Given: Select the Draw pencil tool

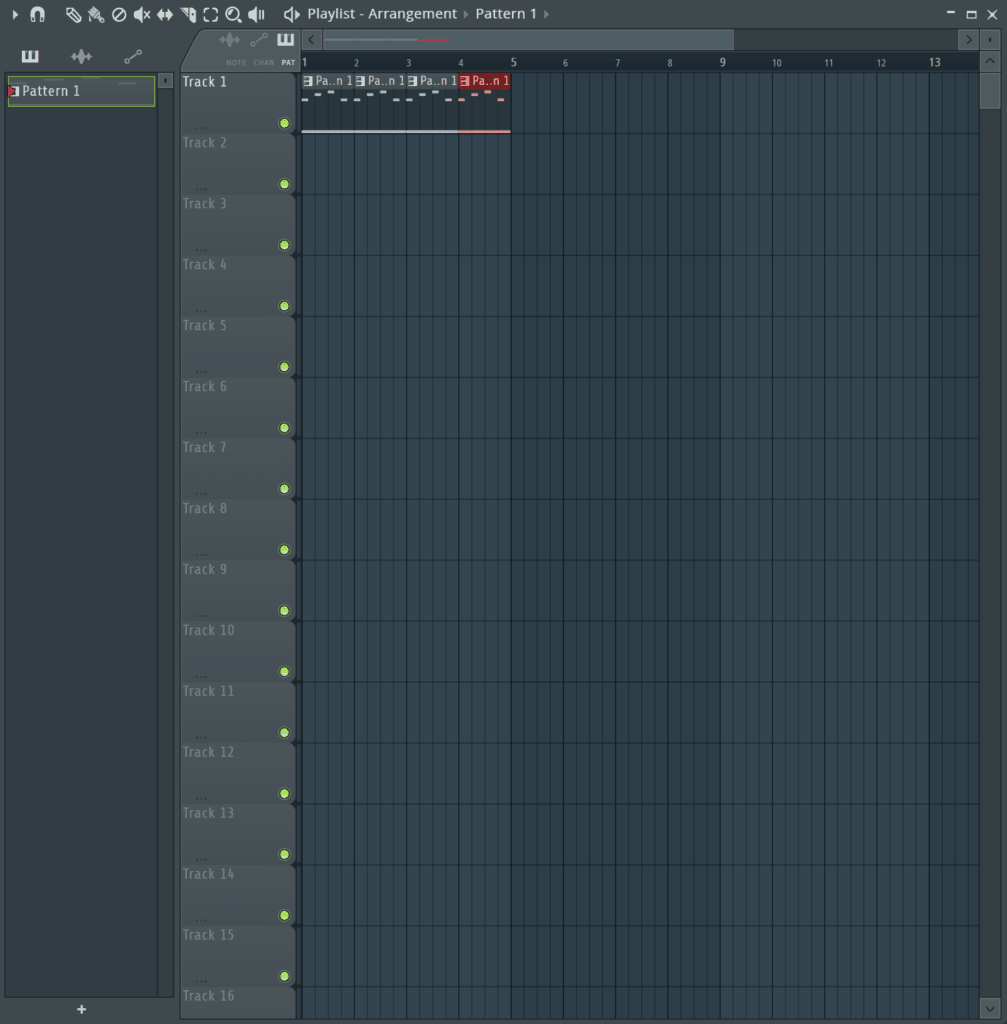Looking at the screenshot, I should 73,14.
